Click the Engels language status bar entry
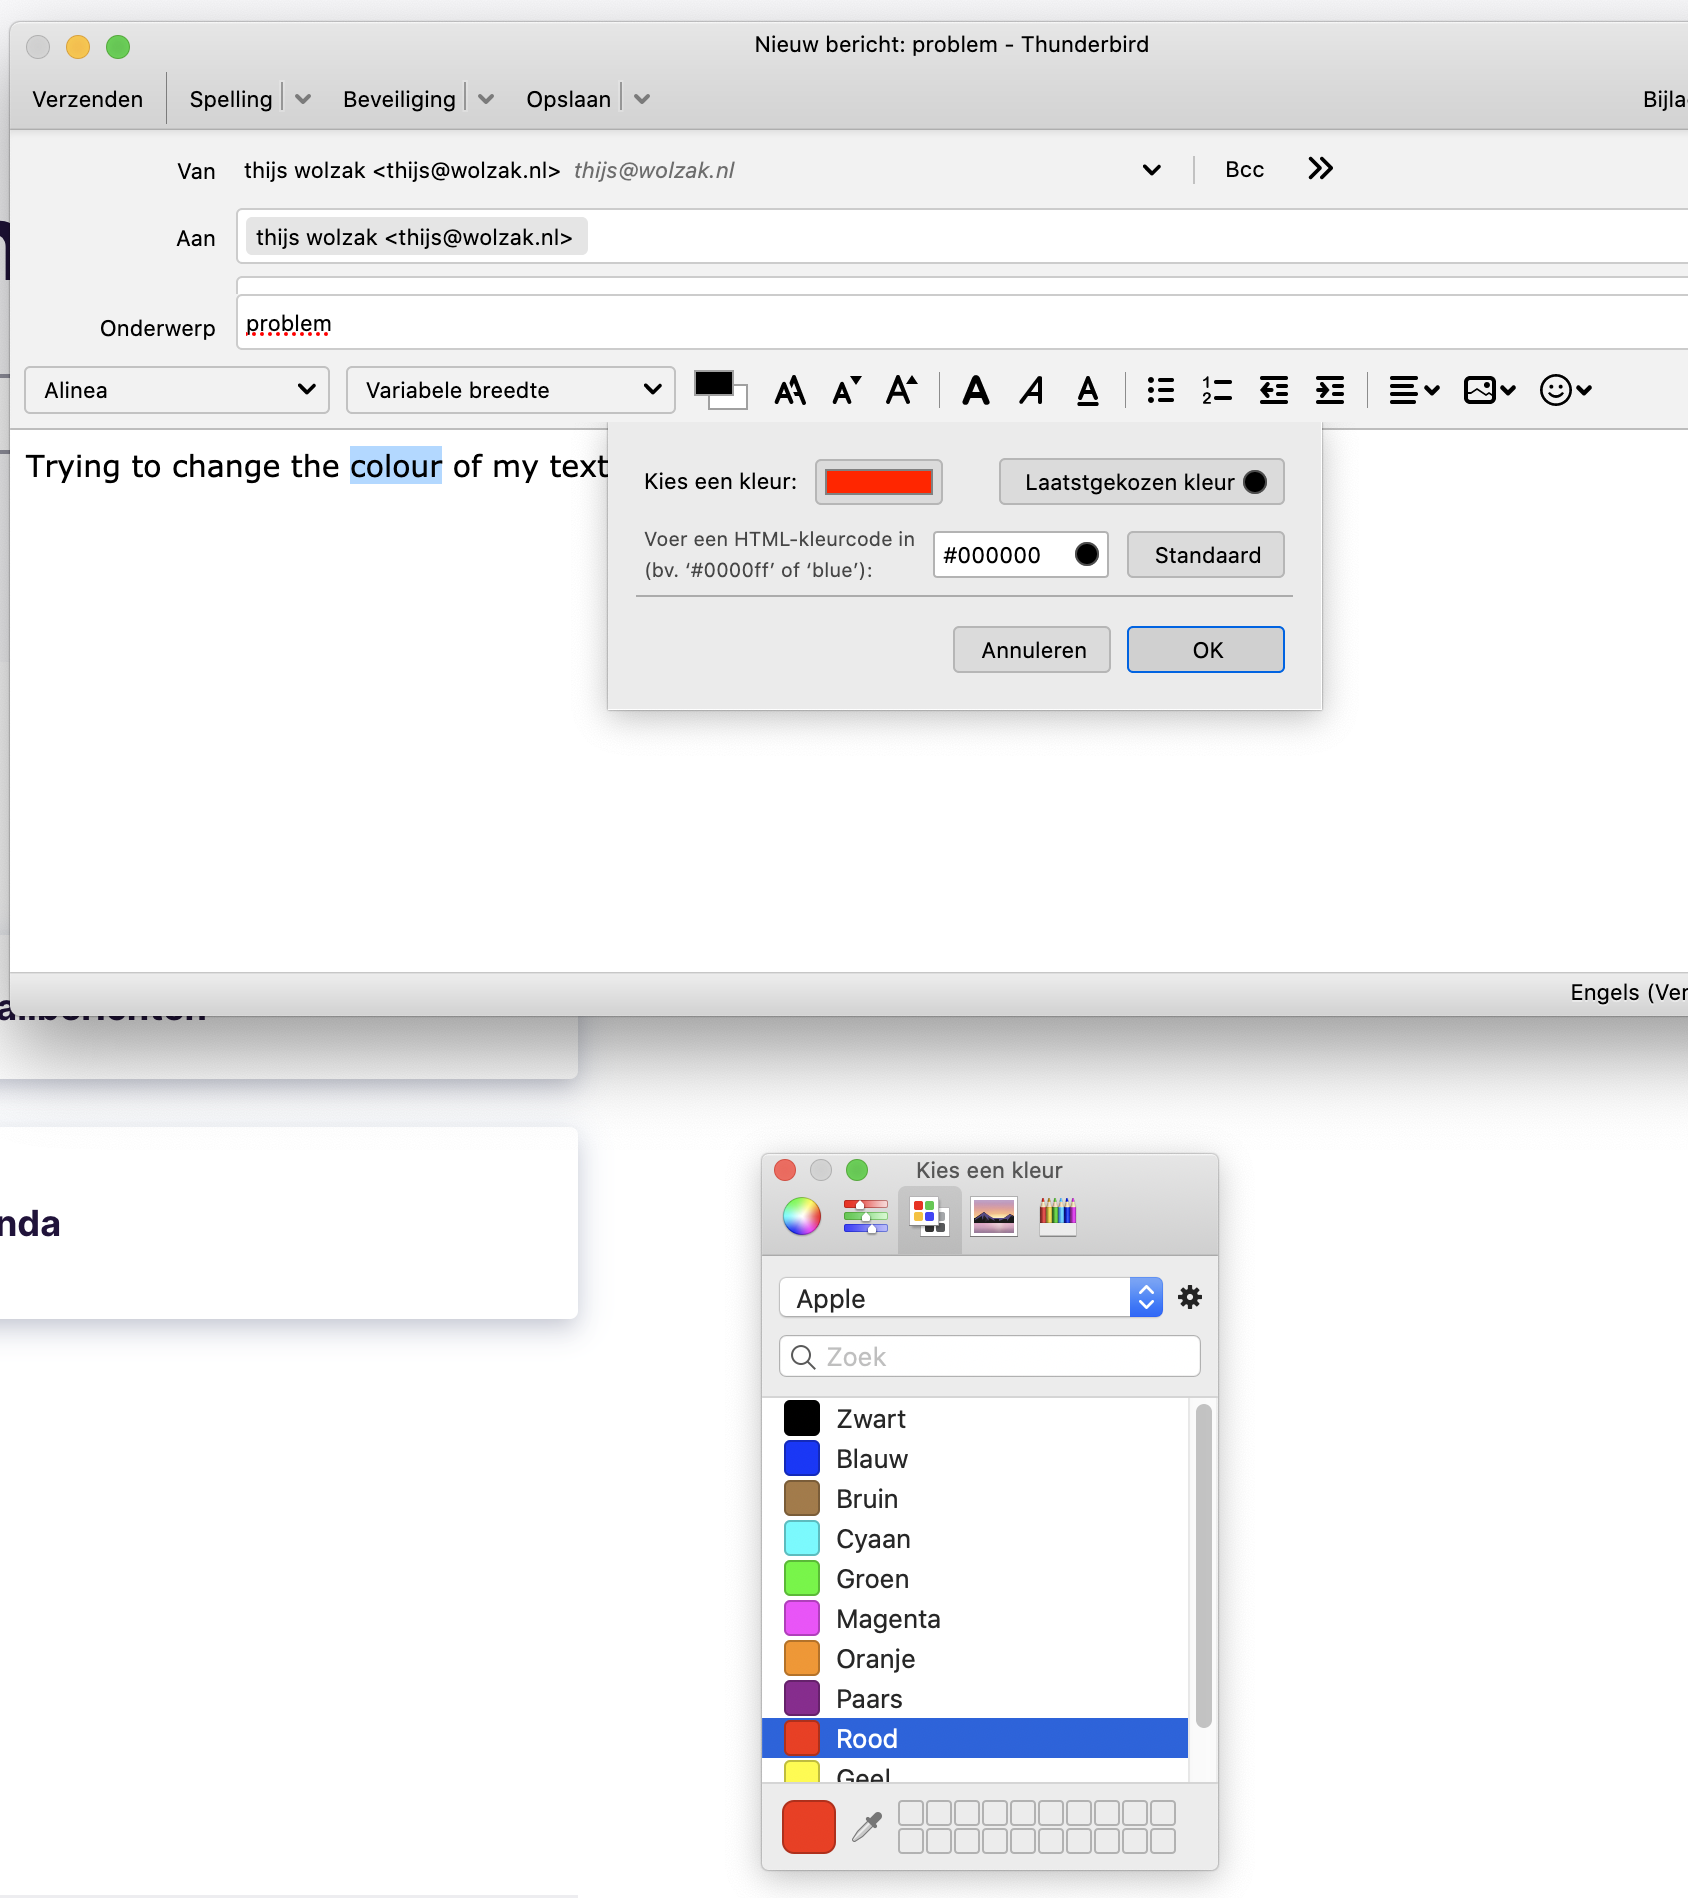The width and height of the screenshot is (1688, 1898). click(x=1628, y=992)
